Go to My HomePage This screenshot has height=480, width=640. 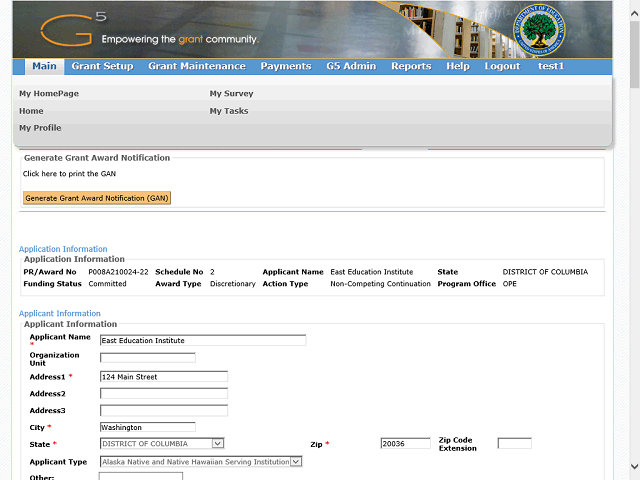pyautogui.click(x=49, y=93)
